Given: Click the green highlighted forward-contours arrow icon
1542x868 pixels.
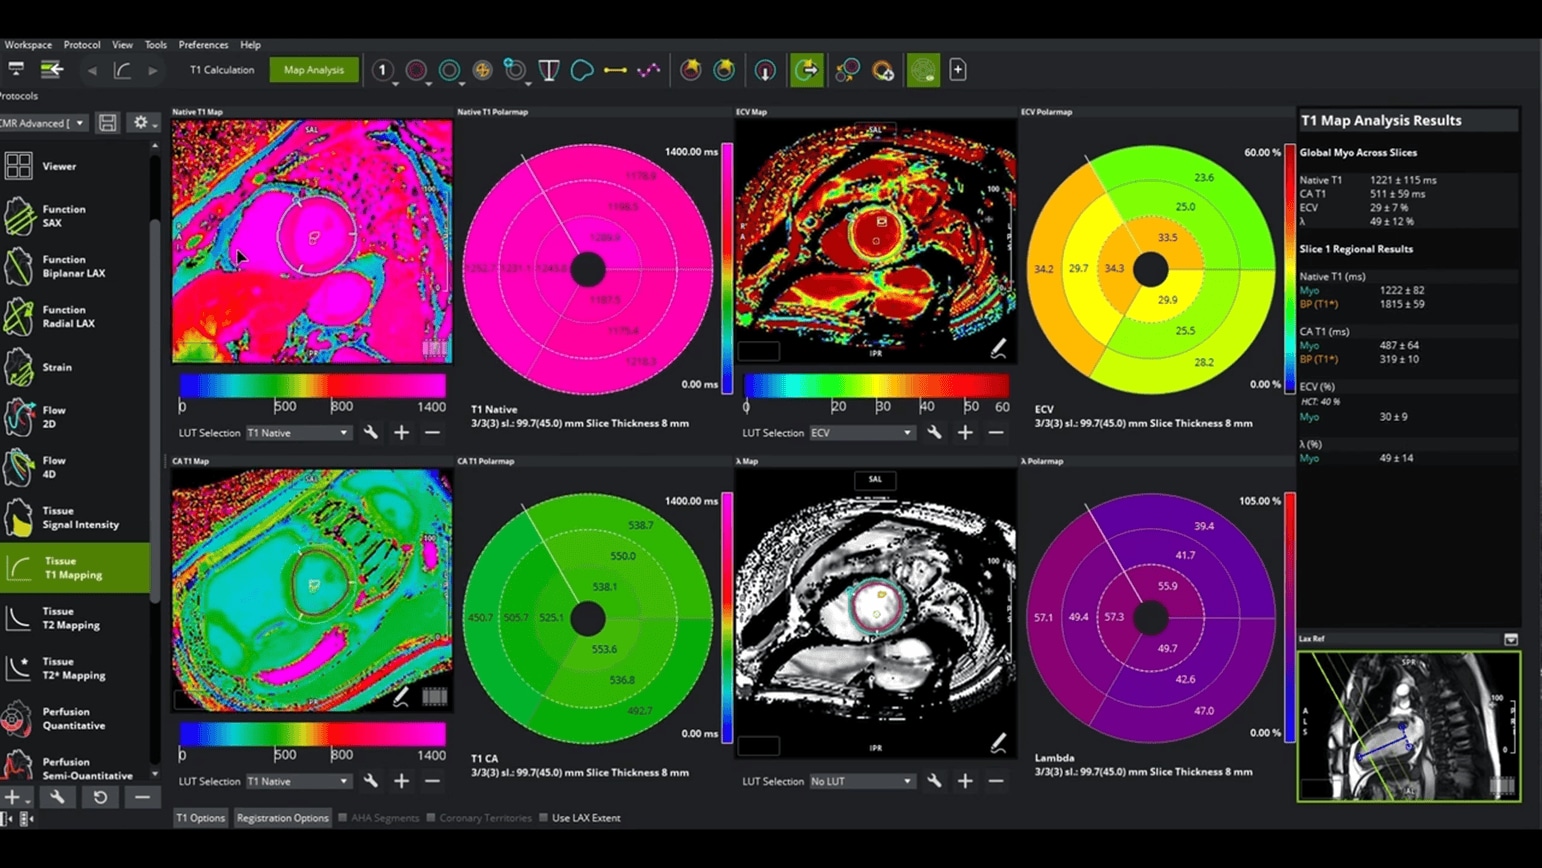Looking at the screenshot, I should coord(806,70).
